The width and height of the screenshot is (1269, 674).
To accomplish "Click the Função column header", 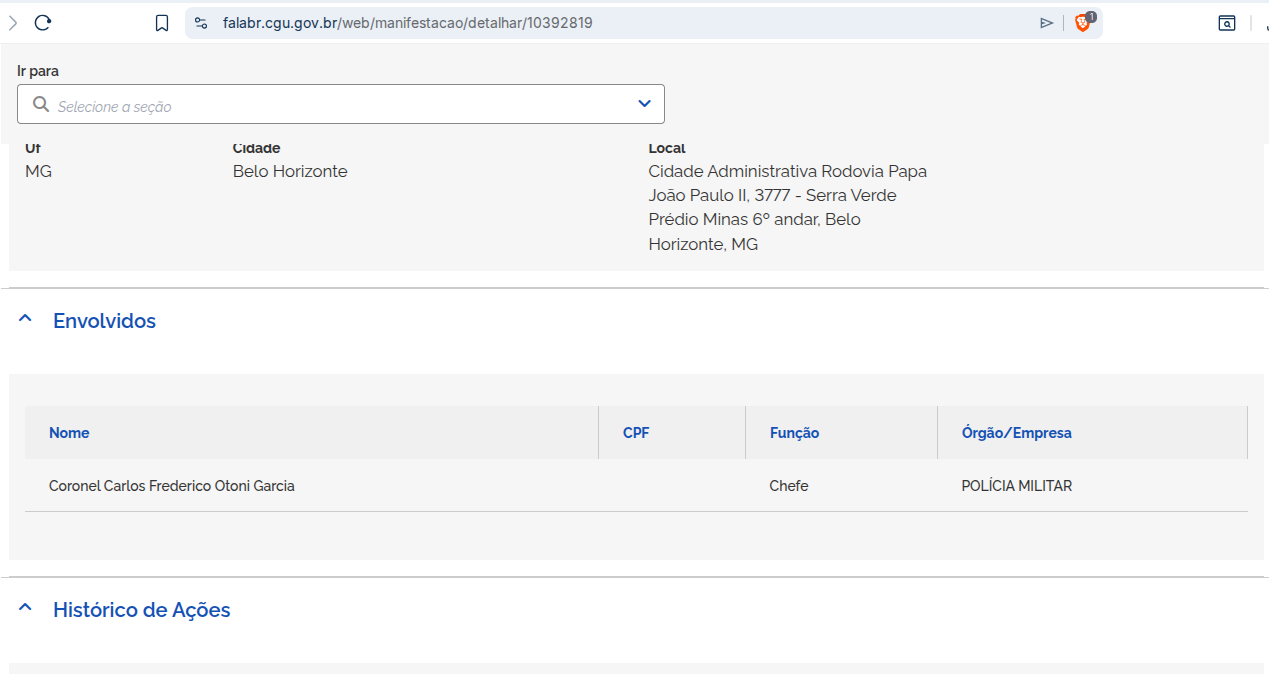I will click(794, 433).
